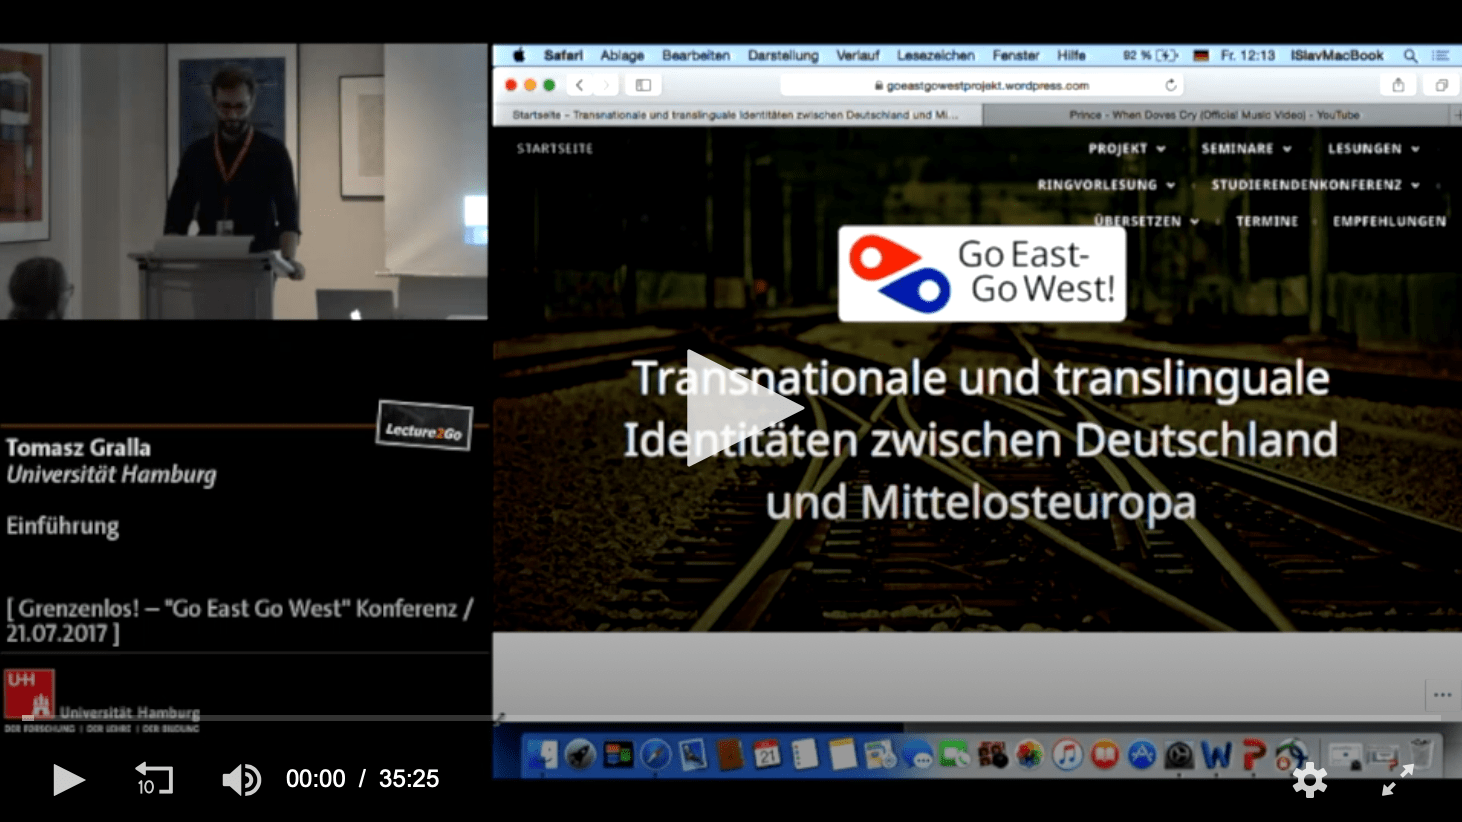Click the Go East - Go West! logo

(x=982, y=273)
